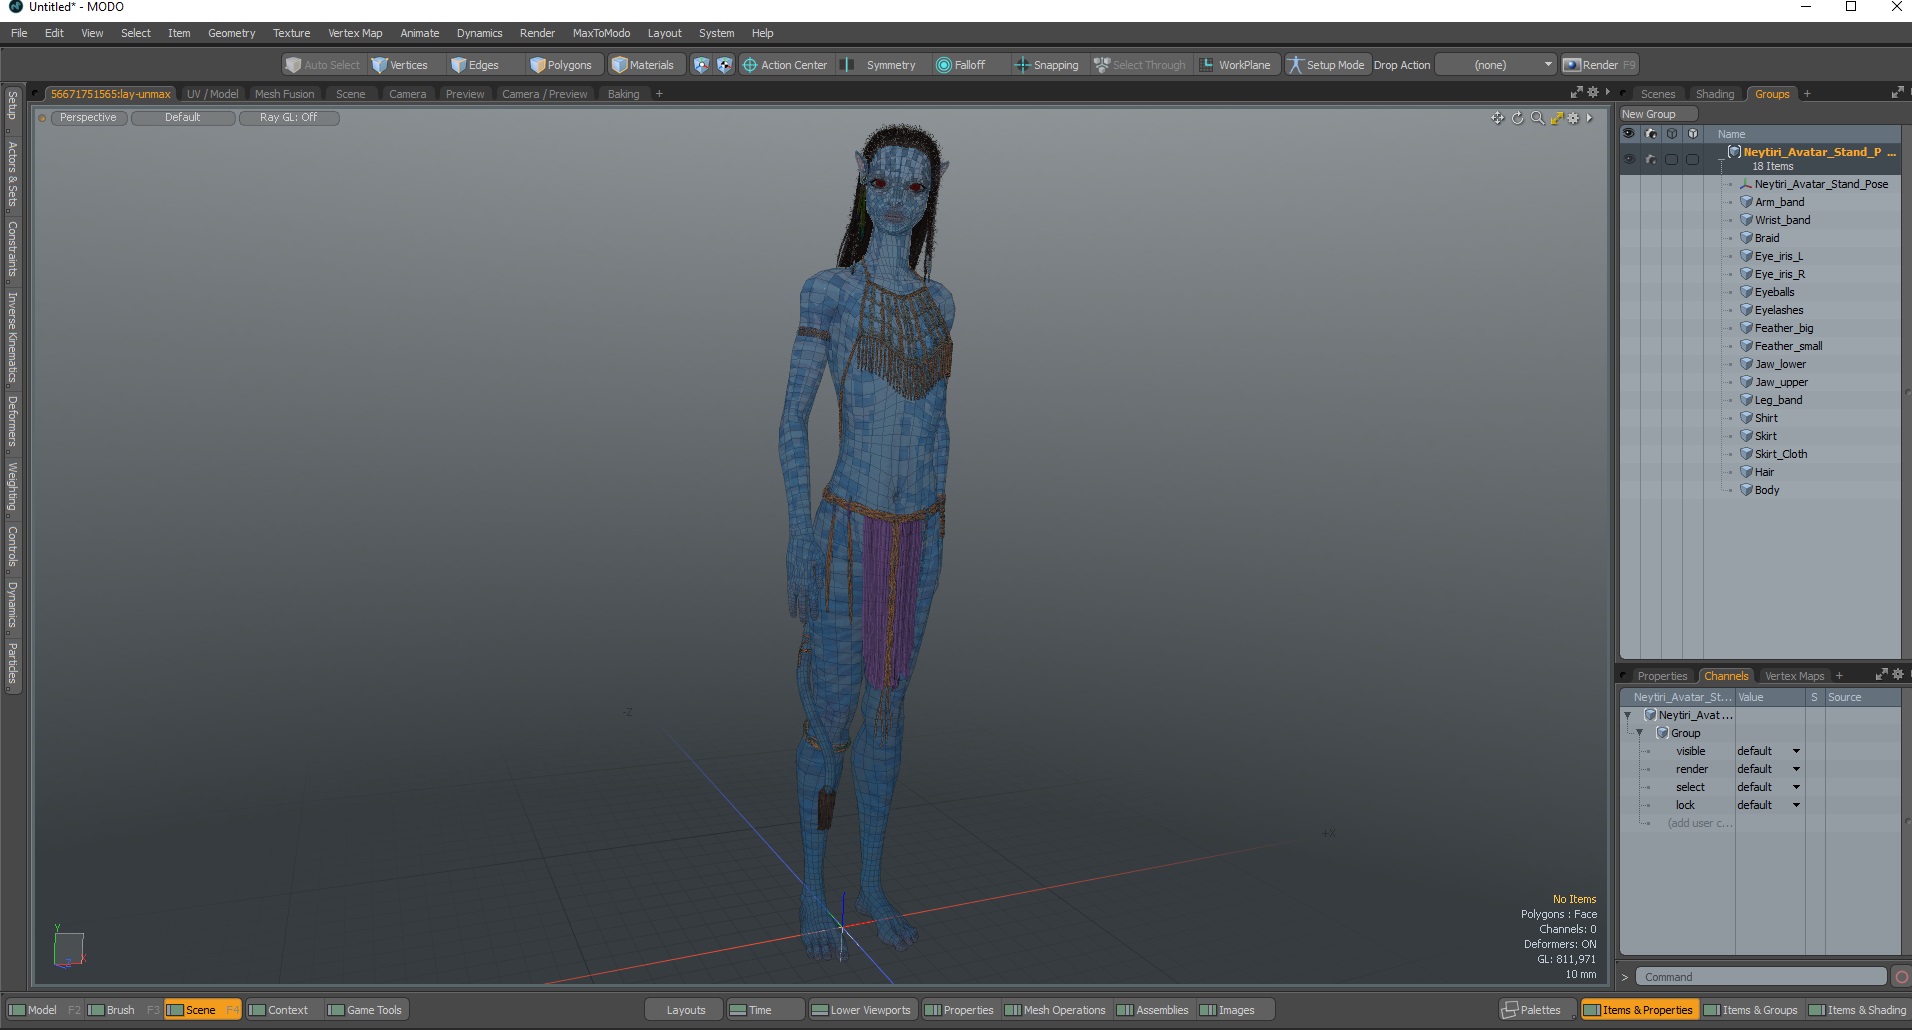
Task: Click the Action Center tool icon
Action: click(x=749, y=65)
